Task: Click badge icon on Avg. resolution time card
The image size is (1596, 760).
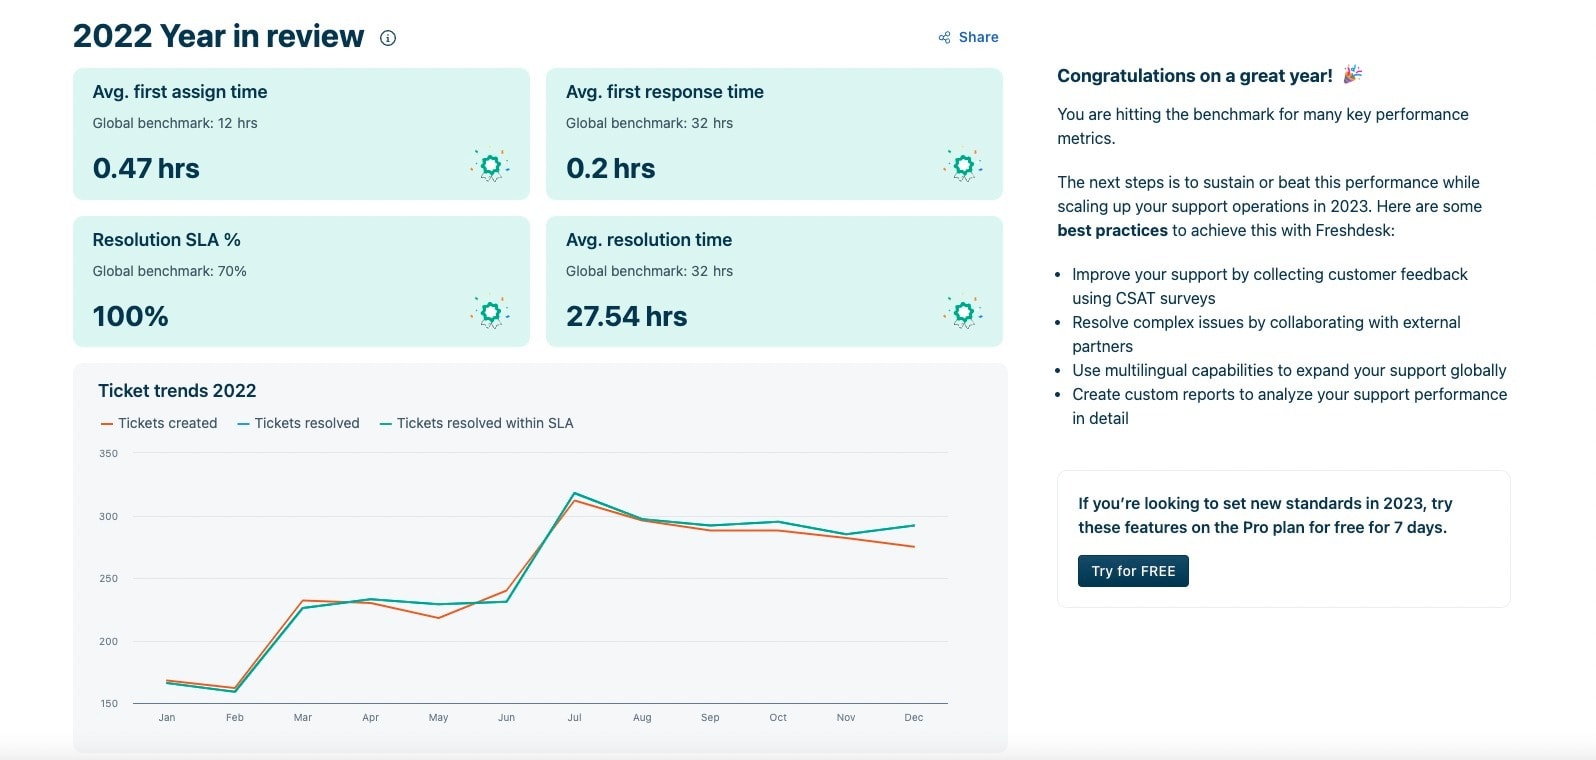Action: click(963, 314)
